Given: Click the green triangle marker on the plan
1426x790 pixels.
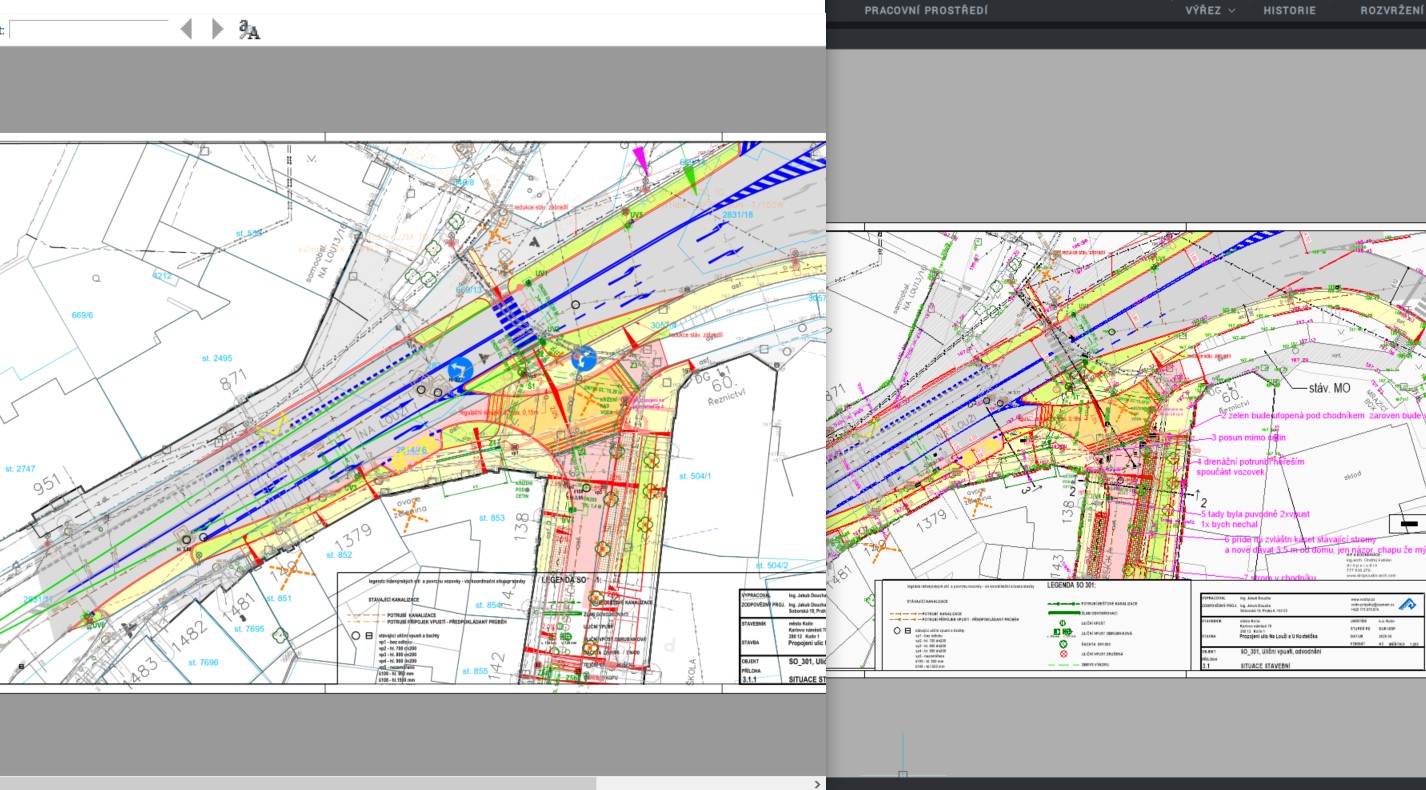Looking at the screenshot, I should 691,178.
